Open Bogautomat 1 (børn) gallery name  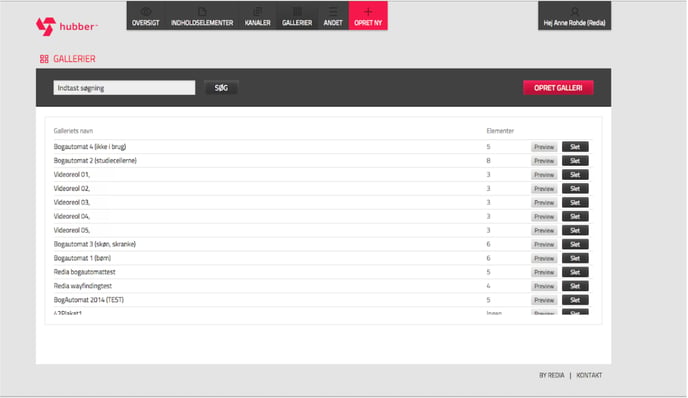click(x=82, y=258)
